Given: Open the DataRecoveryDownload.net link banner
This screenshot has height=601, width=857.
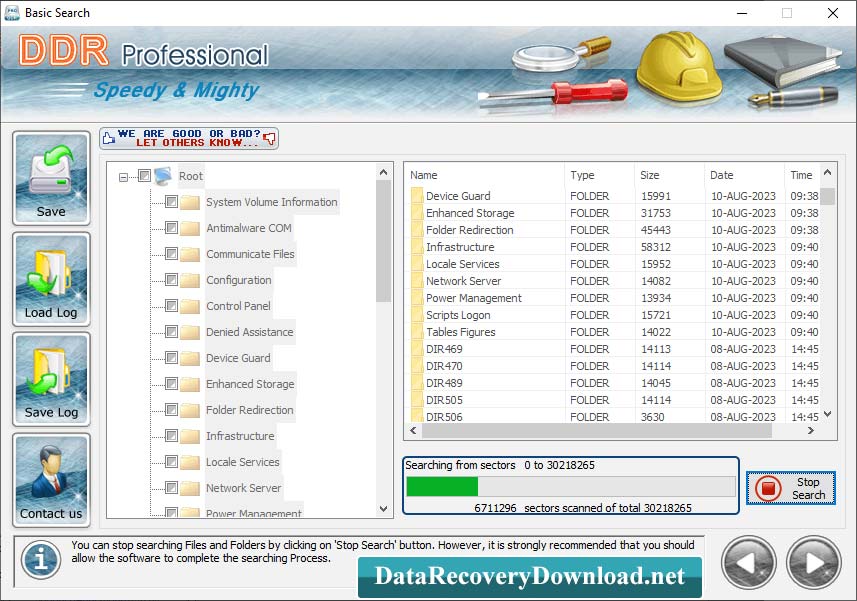Looking at the screenshot, I should coord(530,576).
